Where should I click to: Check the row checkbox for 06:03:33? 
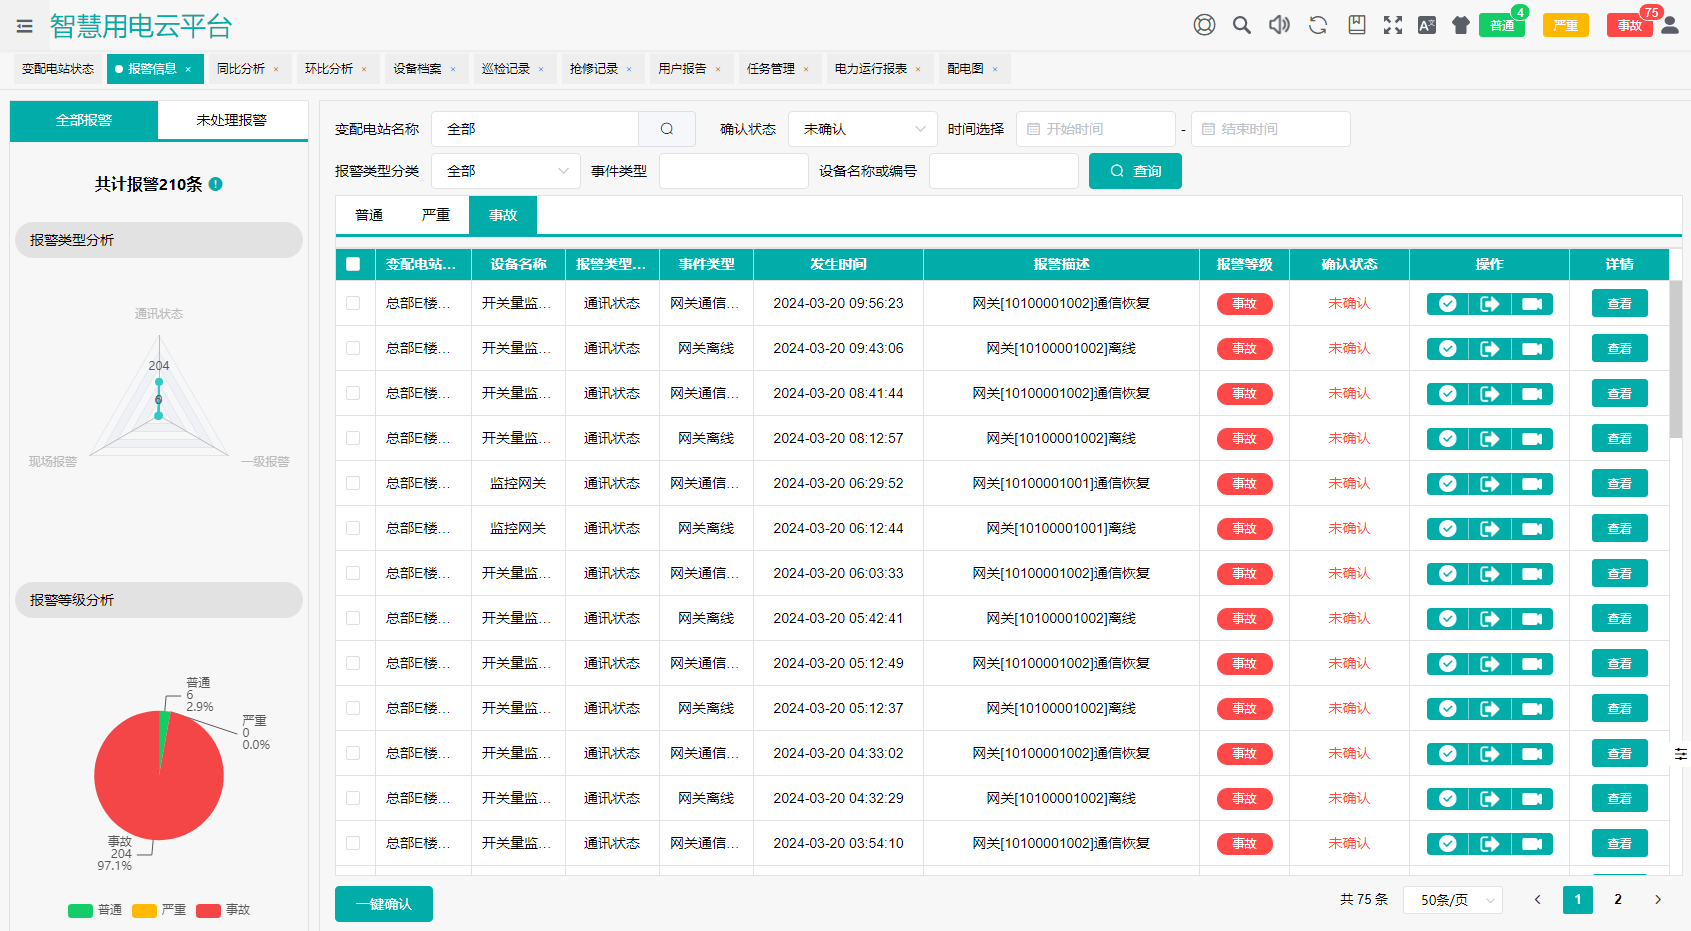click(x=353, y=573)
